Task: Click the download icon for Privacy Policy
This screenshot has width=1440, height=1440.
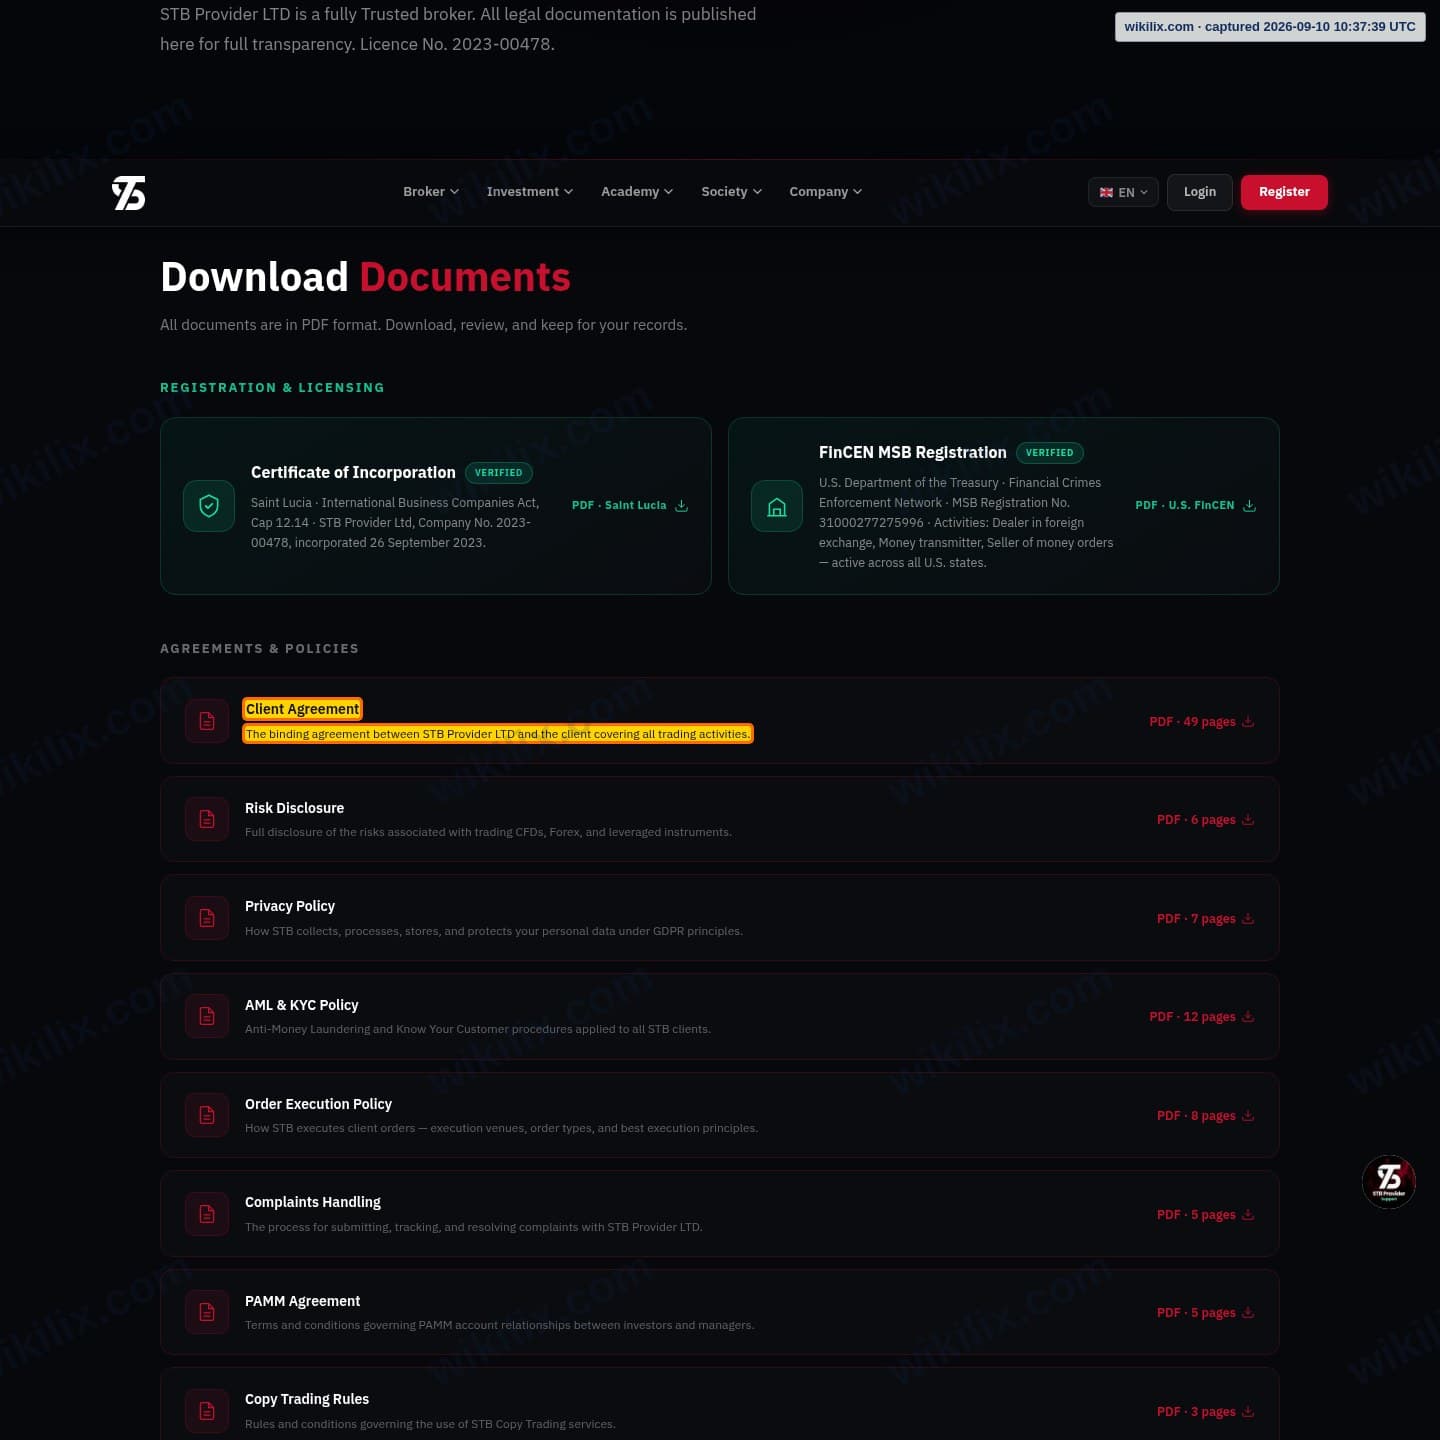Action: [1248, 918]
